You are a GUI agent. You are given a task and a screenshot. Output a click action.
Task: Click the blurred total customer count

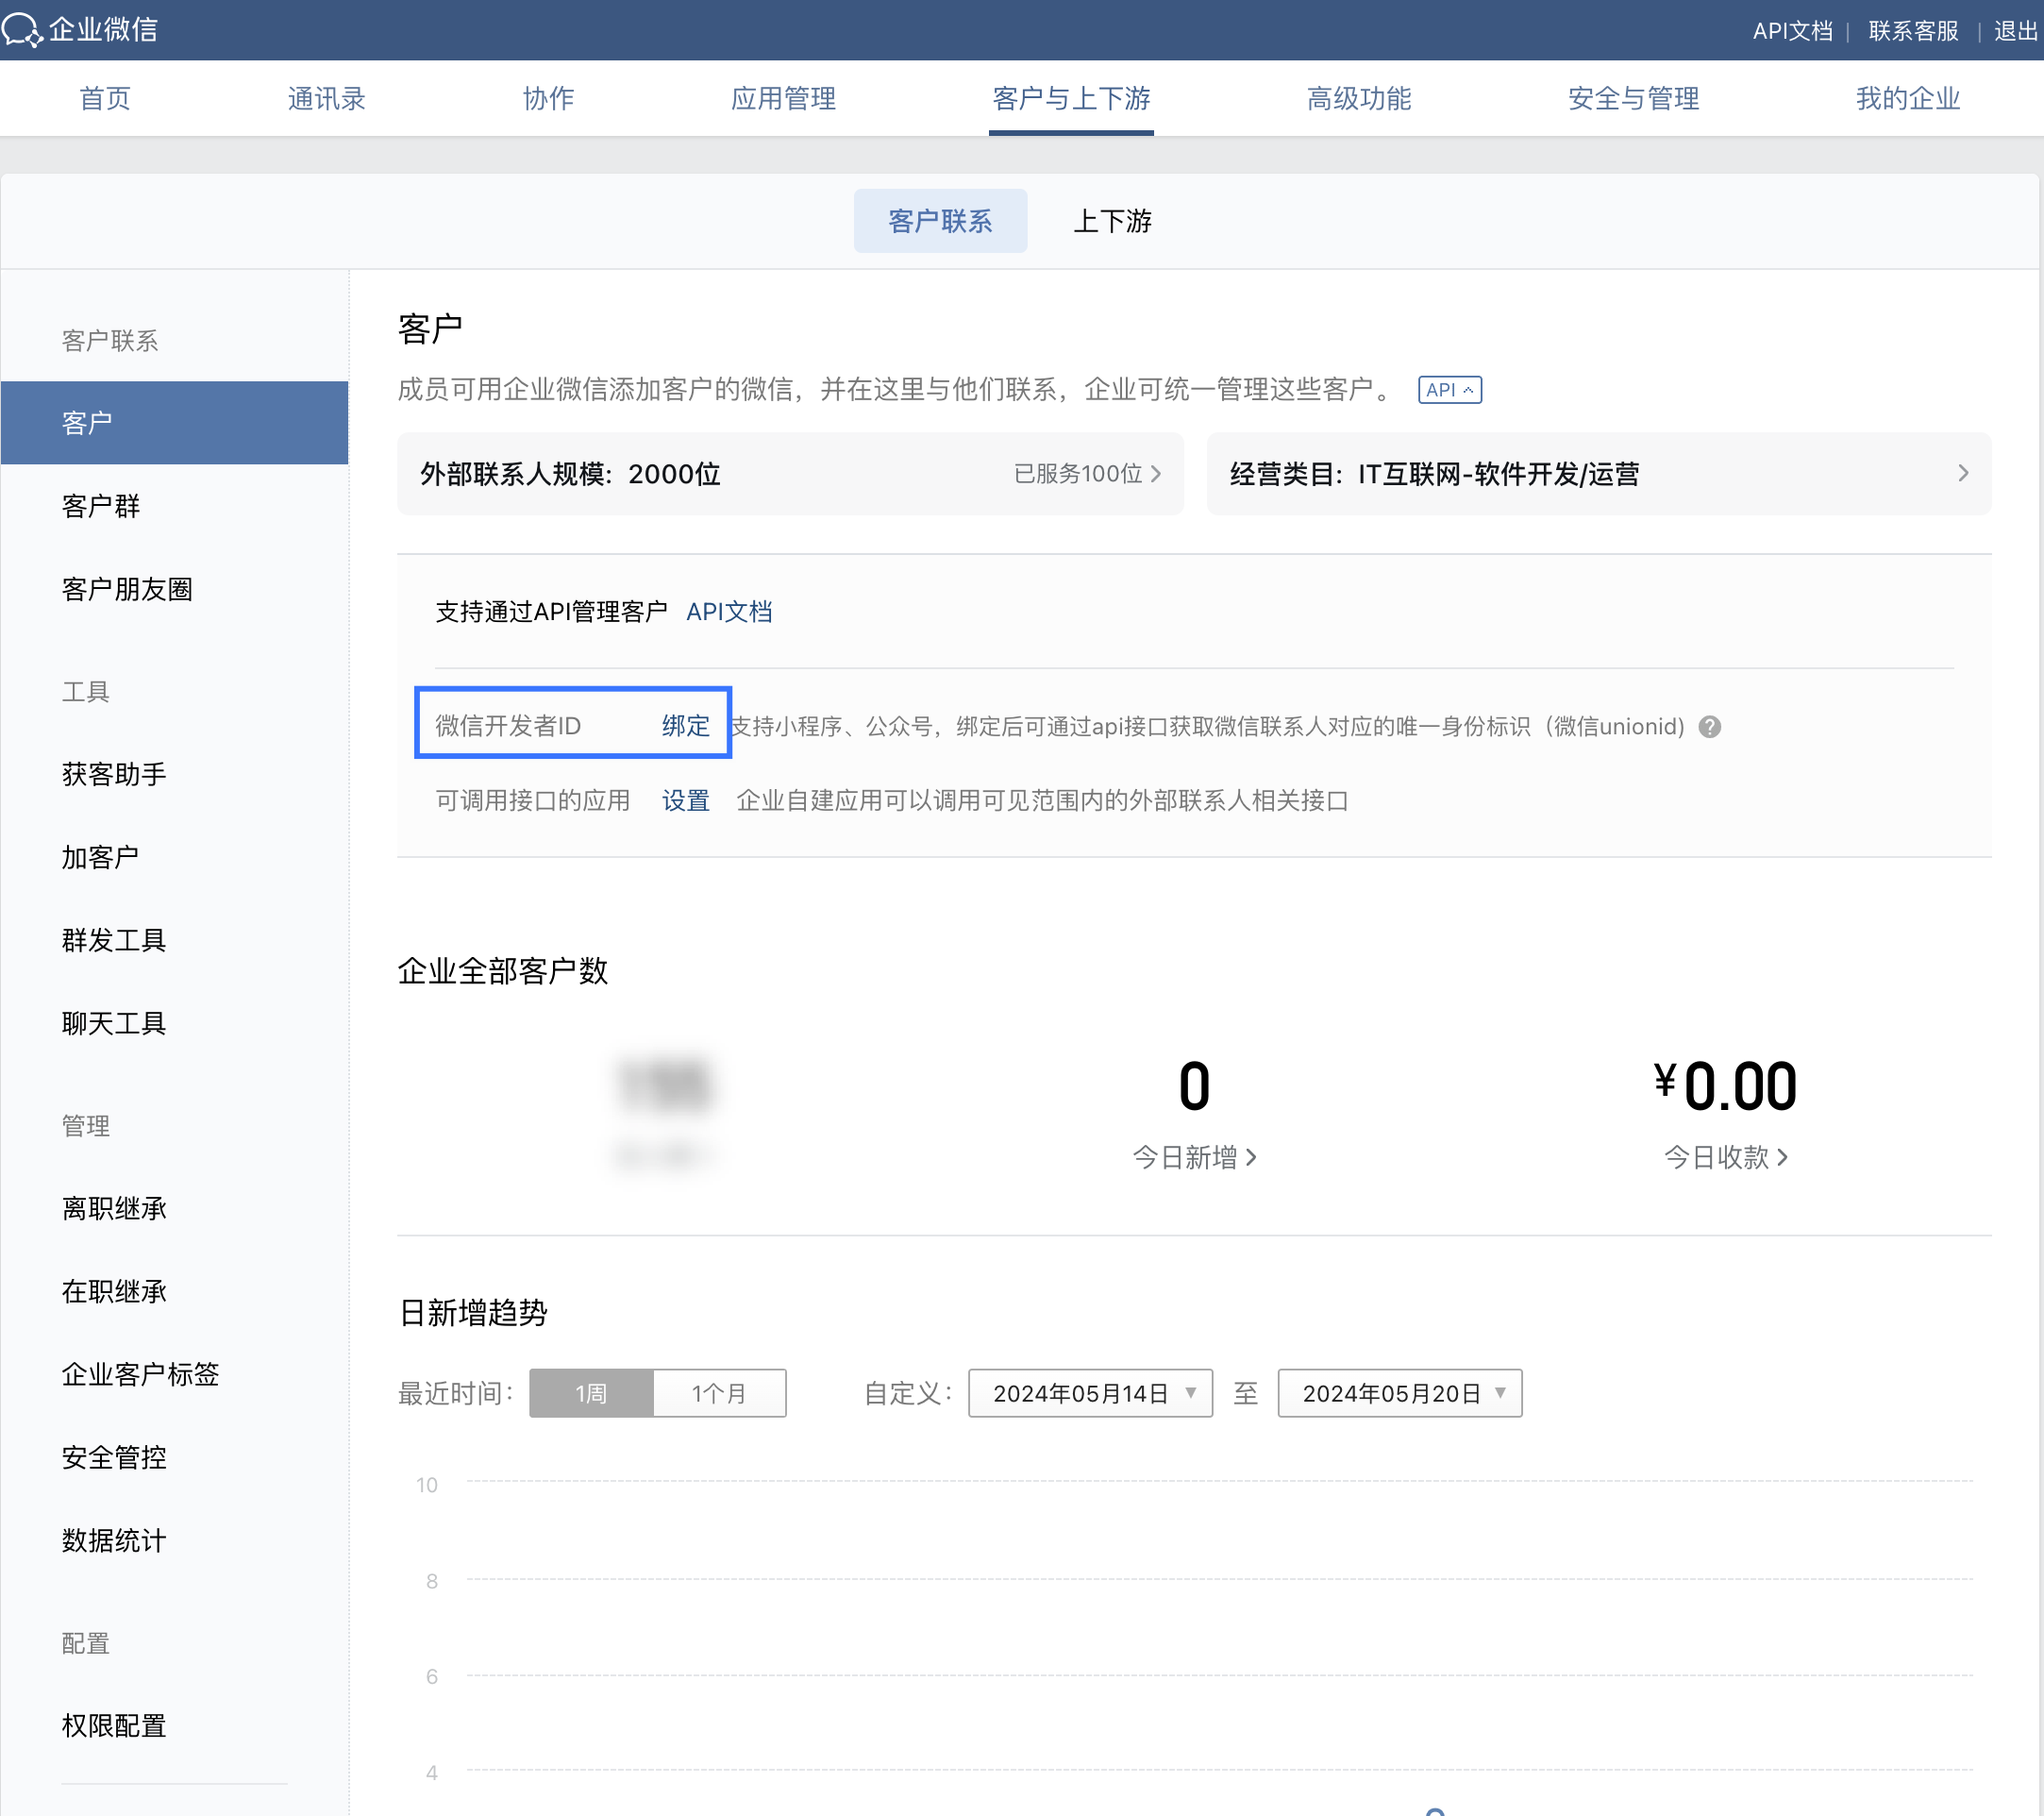664,1086
